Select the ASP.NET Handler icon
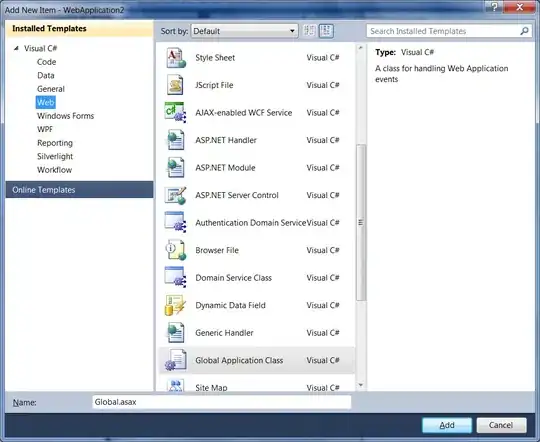Image resolution: width=540 pixels, height=442 pixels. click(176, 140)
